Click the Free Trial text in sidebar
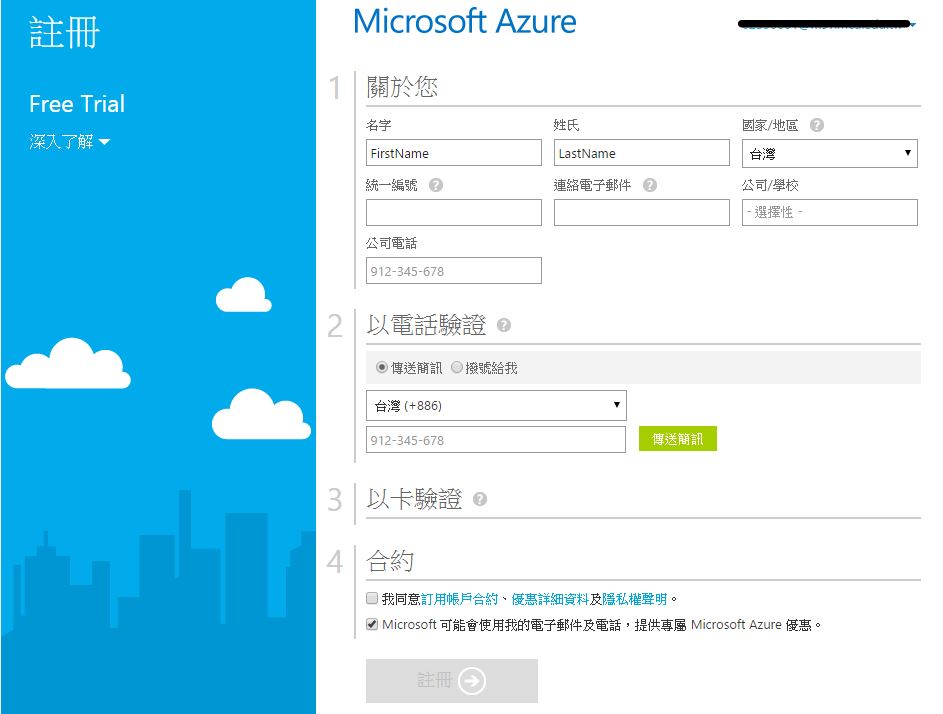 pos(77,103)
